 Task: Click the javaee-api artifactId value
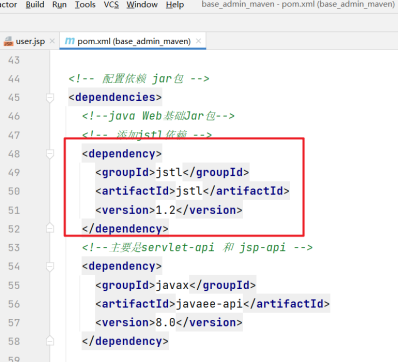click(209, 304)
